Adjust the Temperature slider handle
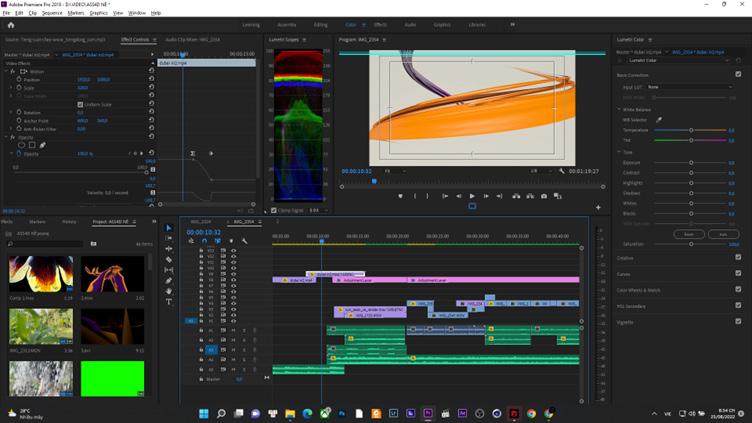 (691, 130)
